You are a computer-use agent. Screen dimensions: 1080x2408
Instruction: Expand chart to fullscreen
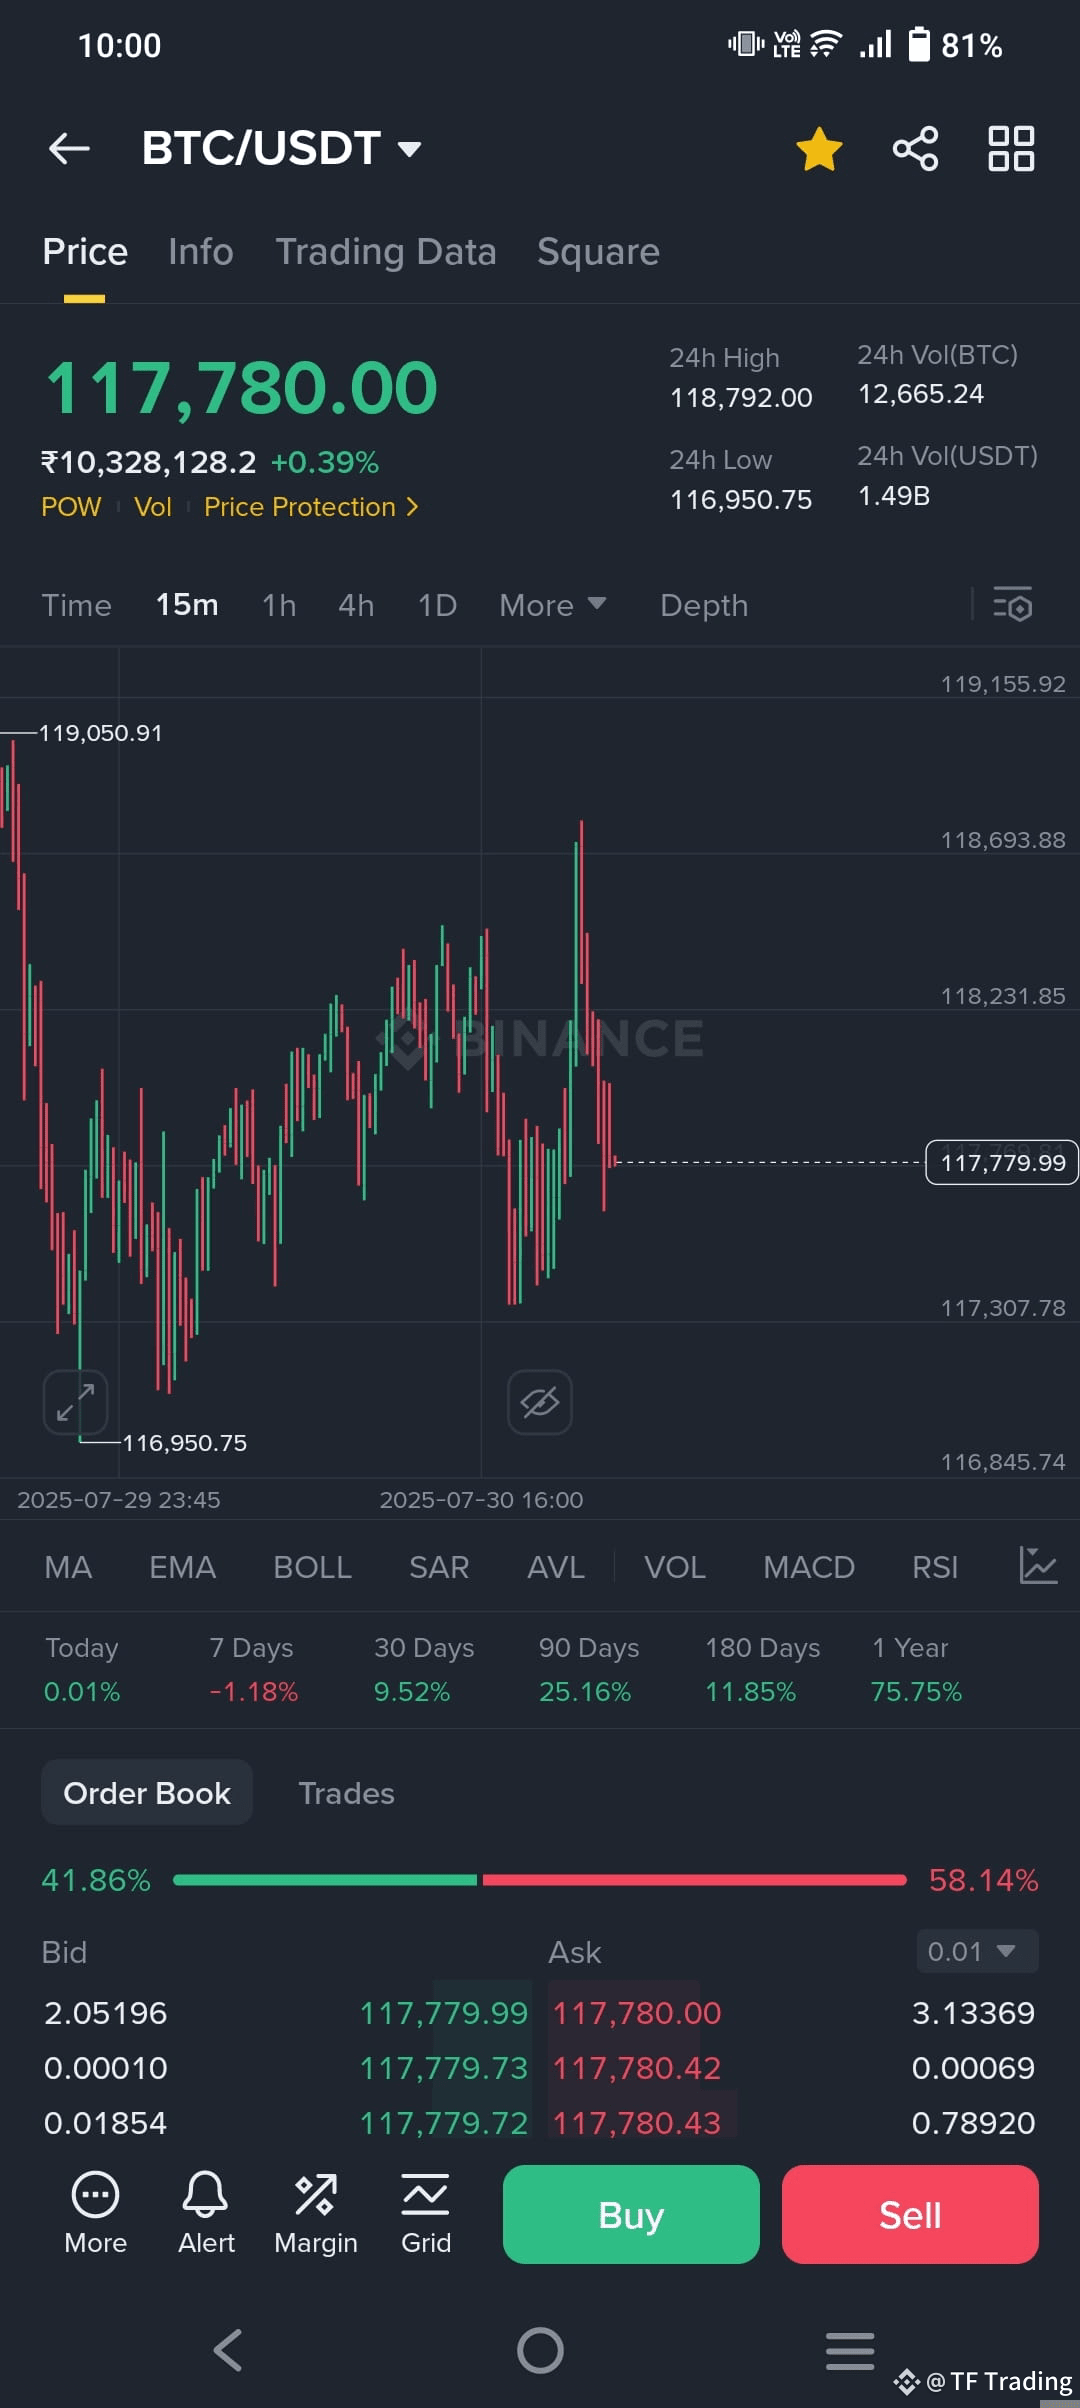point(75,1402)
